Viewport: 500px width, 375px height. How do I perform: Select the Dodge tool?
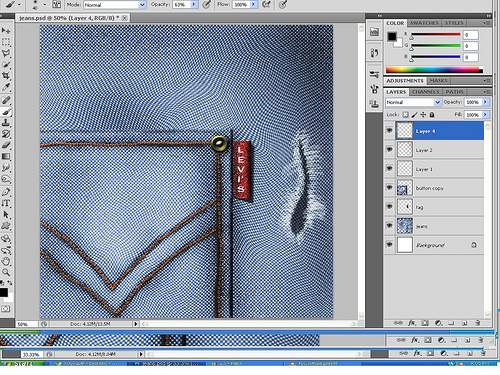[x=6, y=179]
